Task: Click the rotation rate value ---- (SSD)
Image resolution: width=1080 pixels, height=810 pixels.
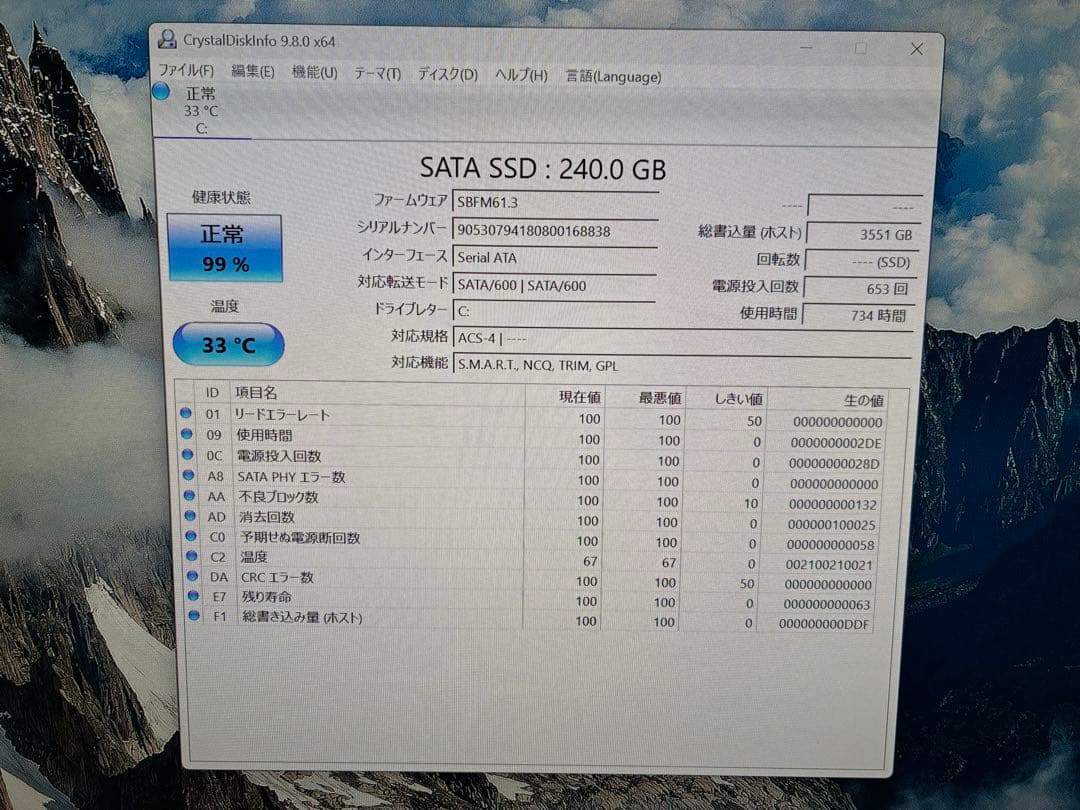Action: (861, 262)
